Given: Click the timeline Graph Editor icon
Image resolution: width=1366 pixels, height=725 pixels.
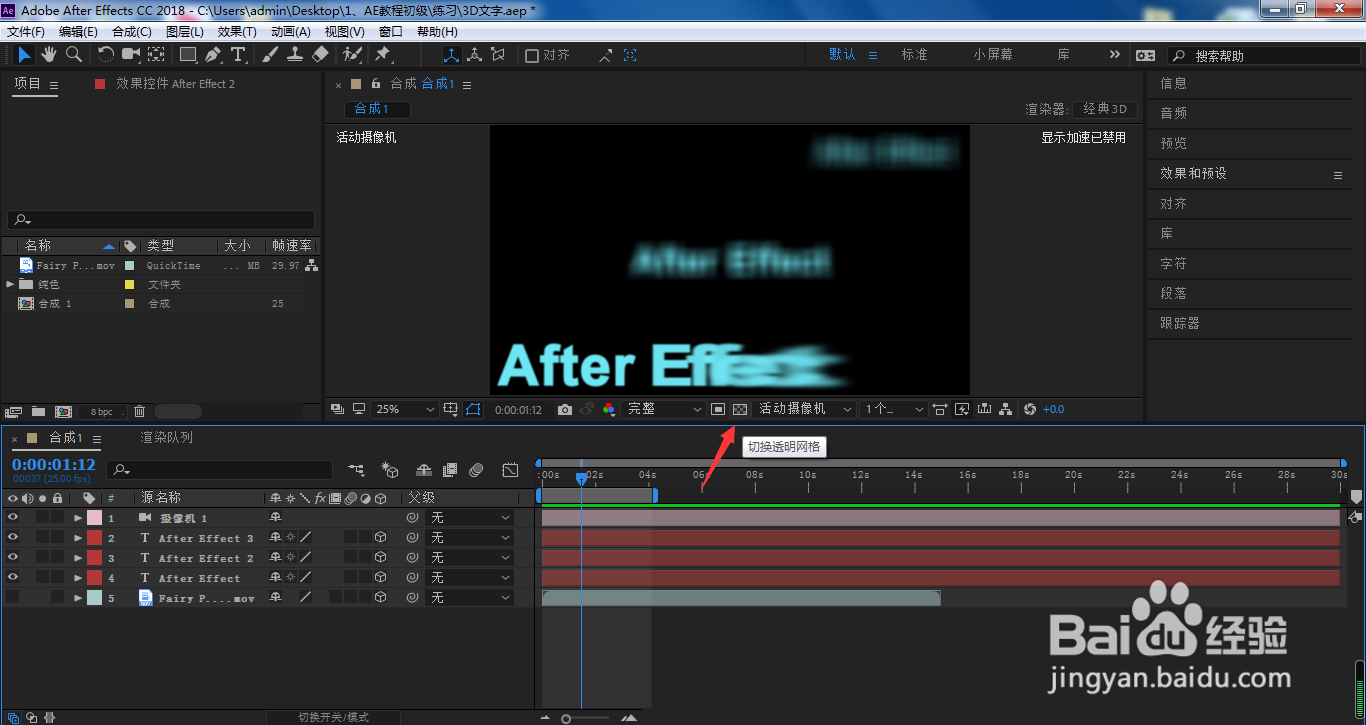Looking at the screenshot, I should pos(510,470).
